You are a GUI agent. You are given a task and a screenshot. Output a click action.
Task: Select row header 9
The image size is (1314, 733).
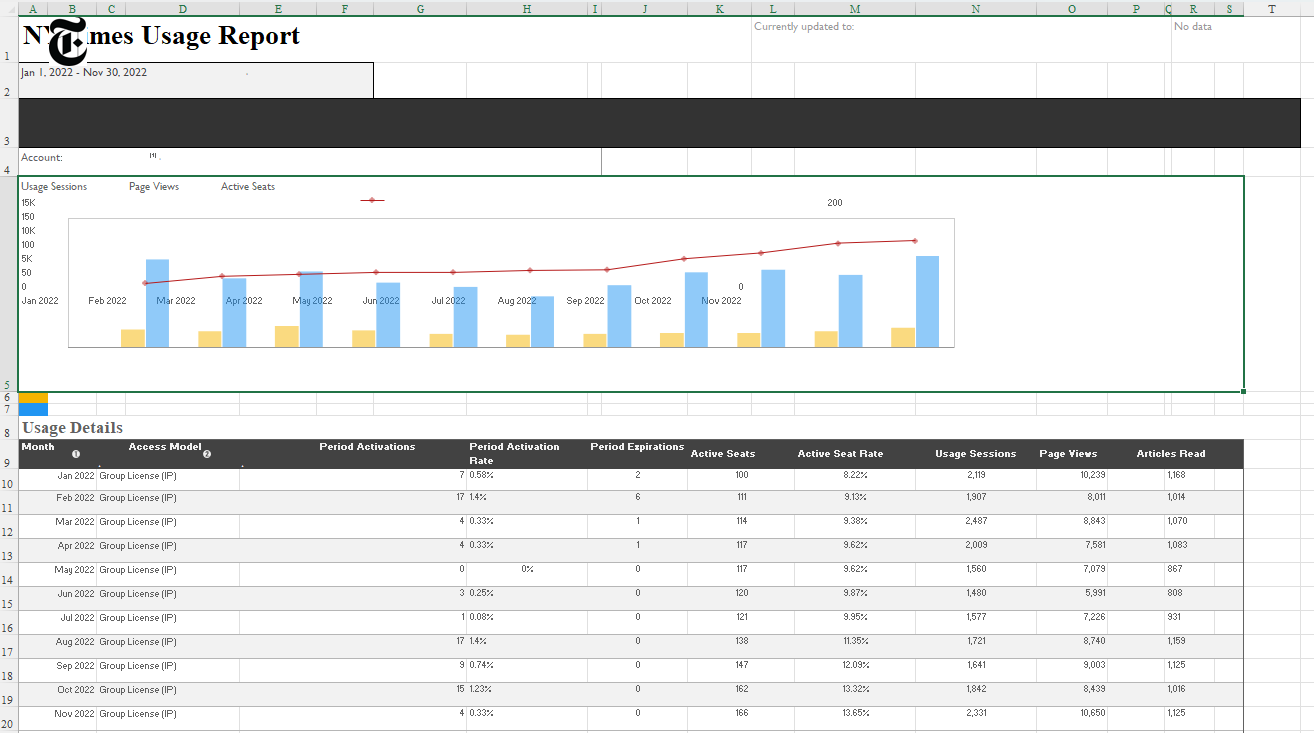click(x=8, y=454)
